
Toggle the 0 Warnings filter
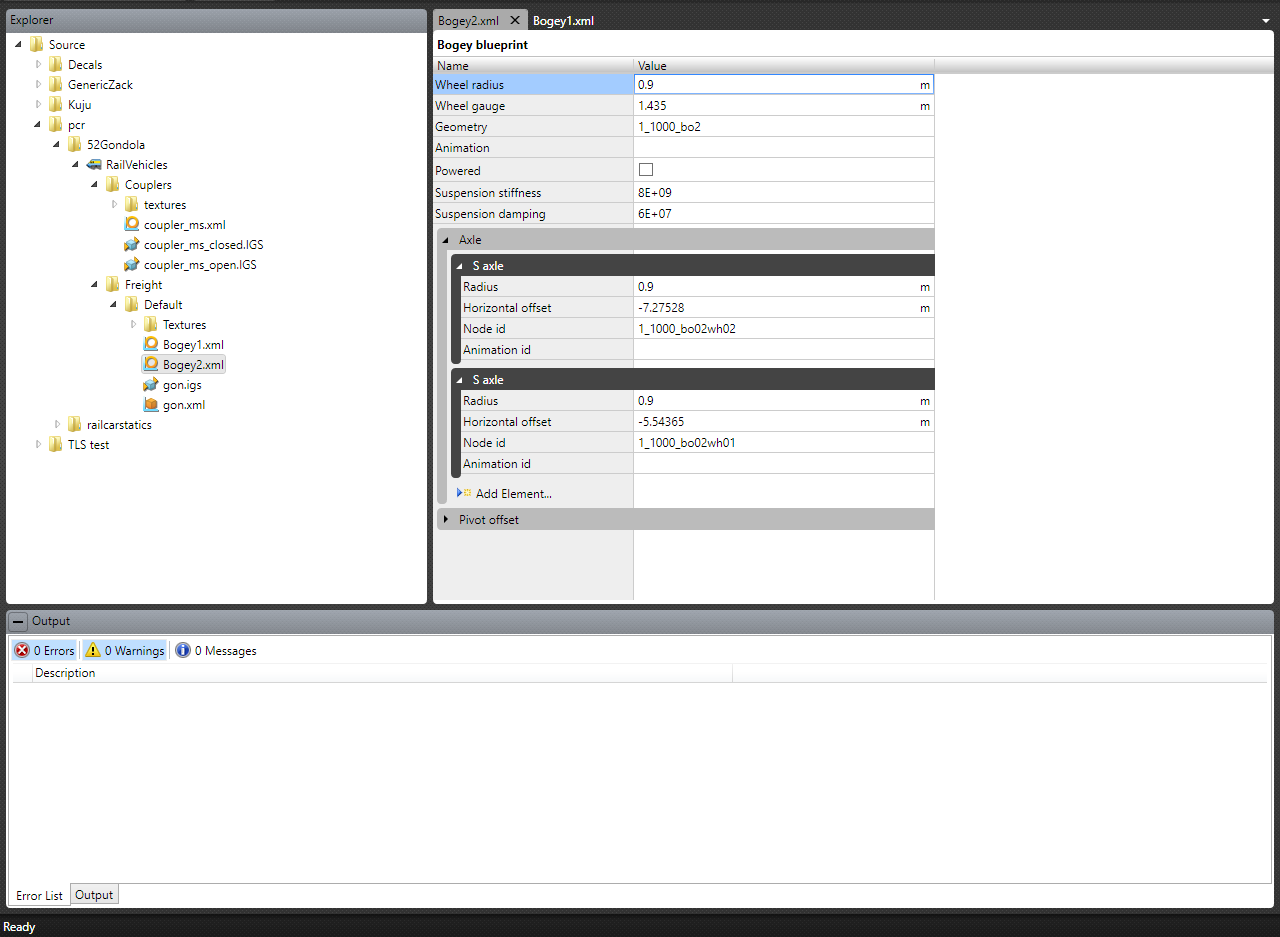124,650
